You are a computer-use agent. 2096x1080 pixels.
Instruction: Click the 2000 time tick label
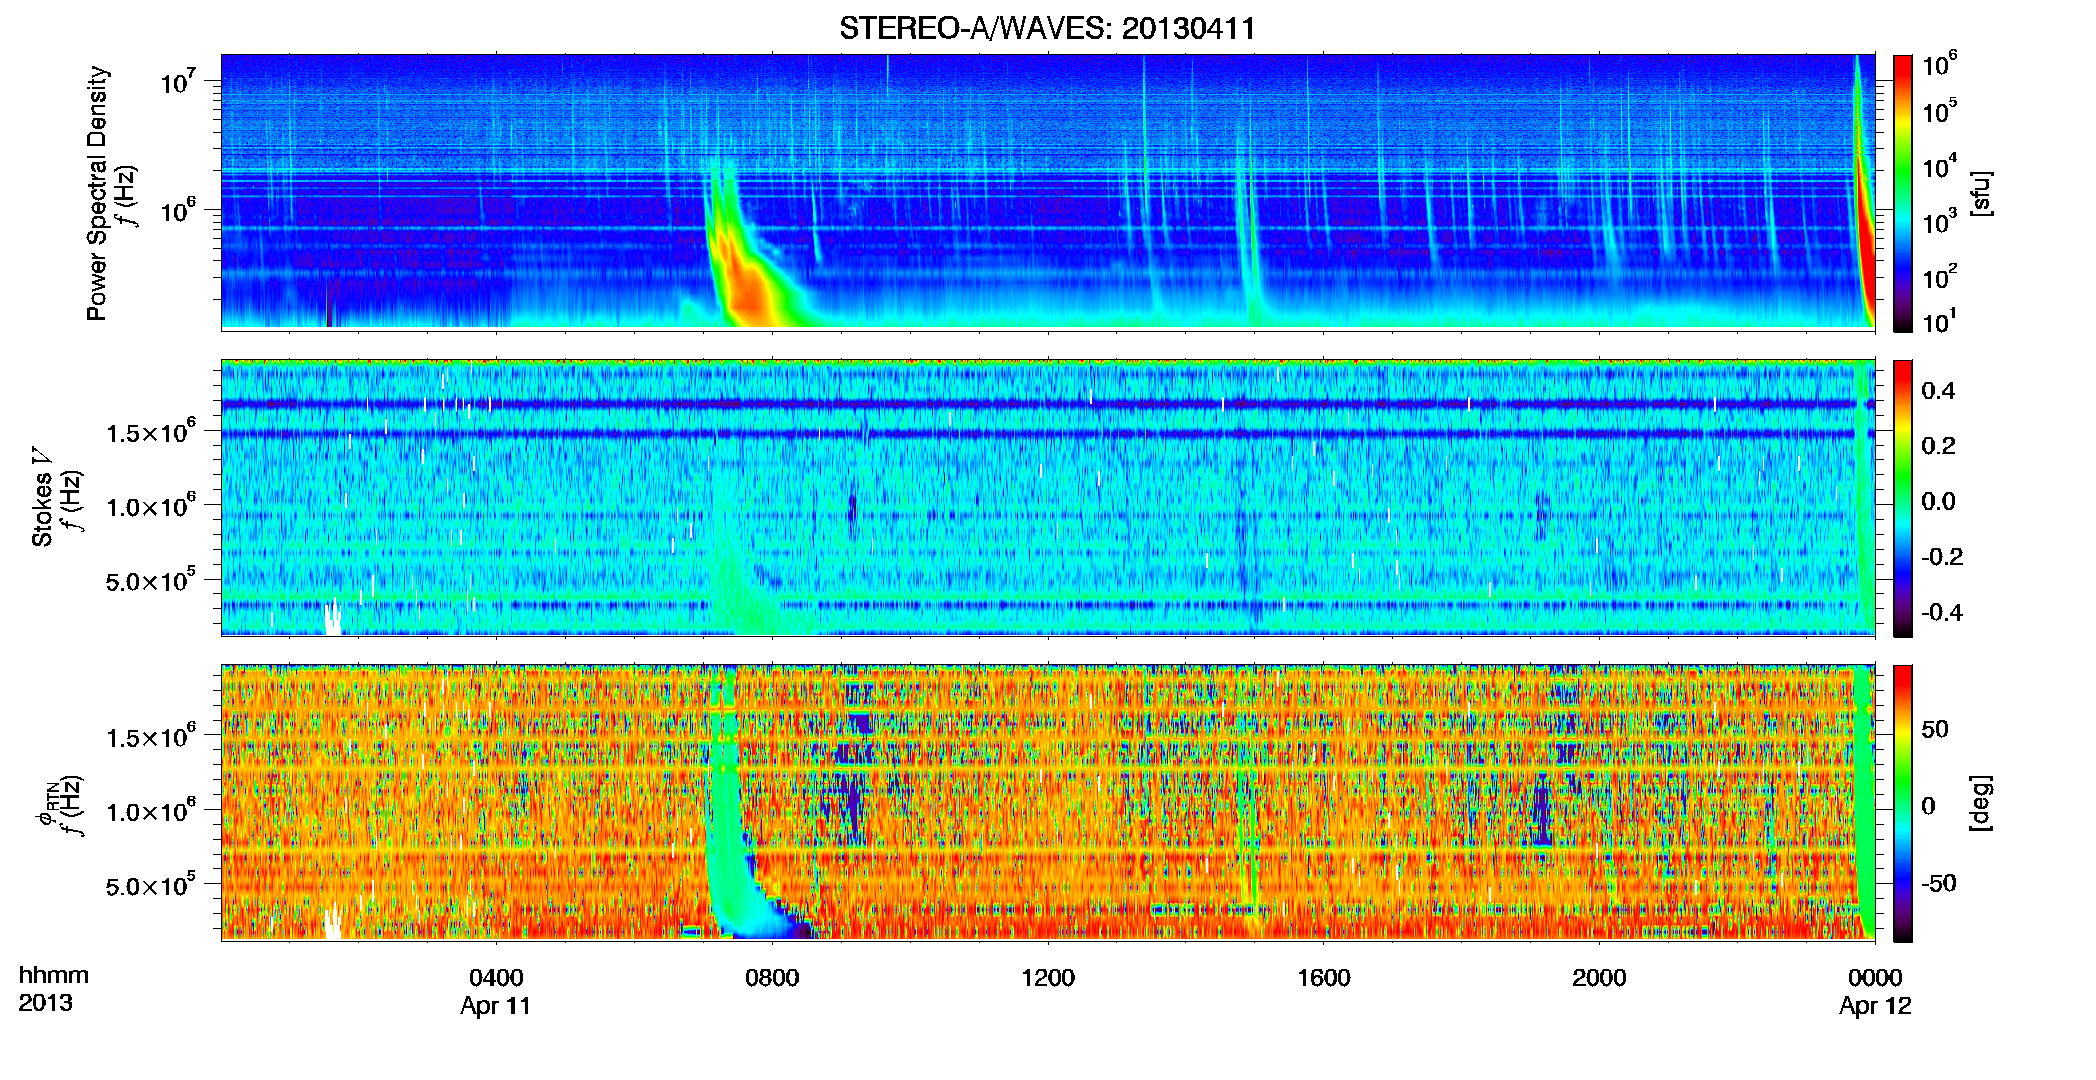point(1599,977)
